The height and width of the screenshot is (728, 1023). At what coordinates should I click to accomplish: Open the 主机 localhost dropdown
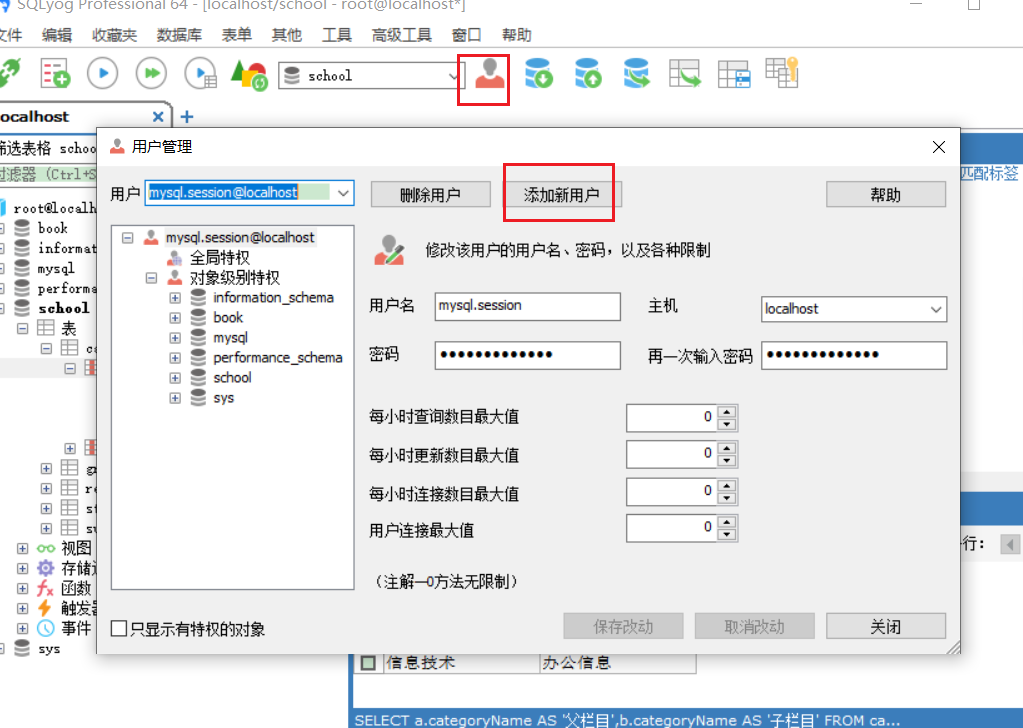click(936, 309)
